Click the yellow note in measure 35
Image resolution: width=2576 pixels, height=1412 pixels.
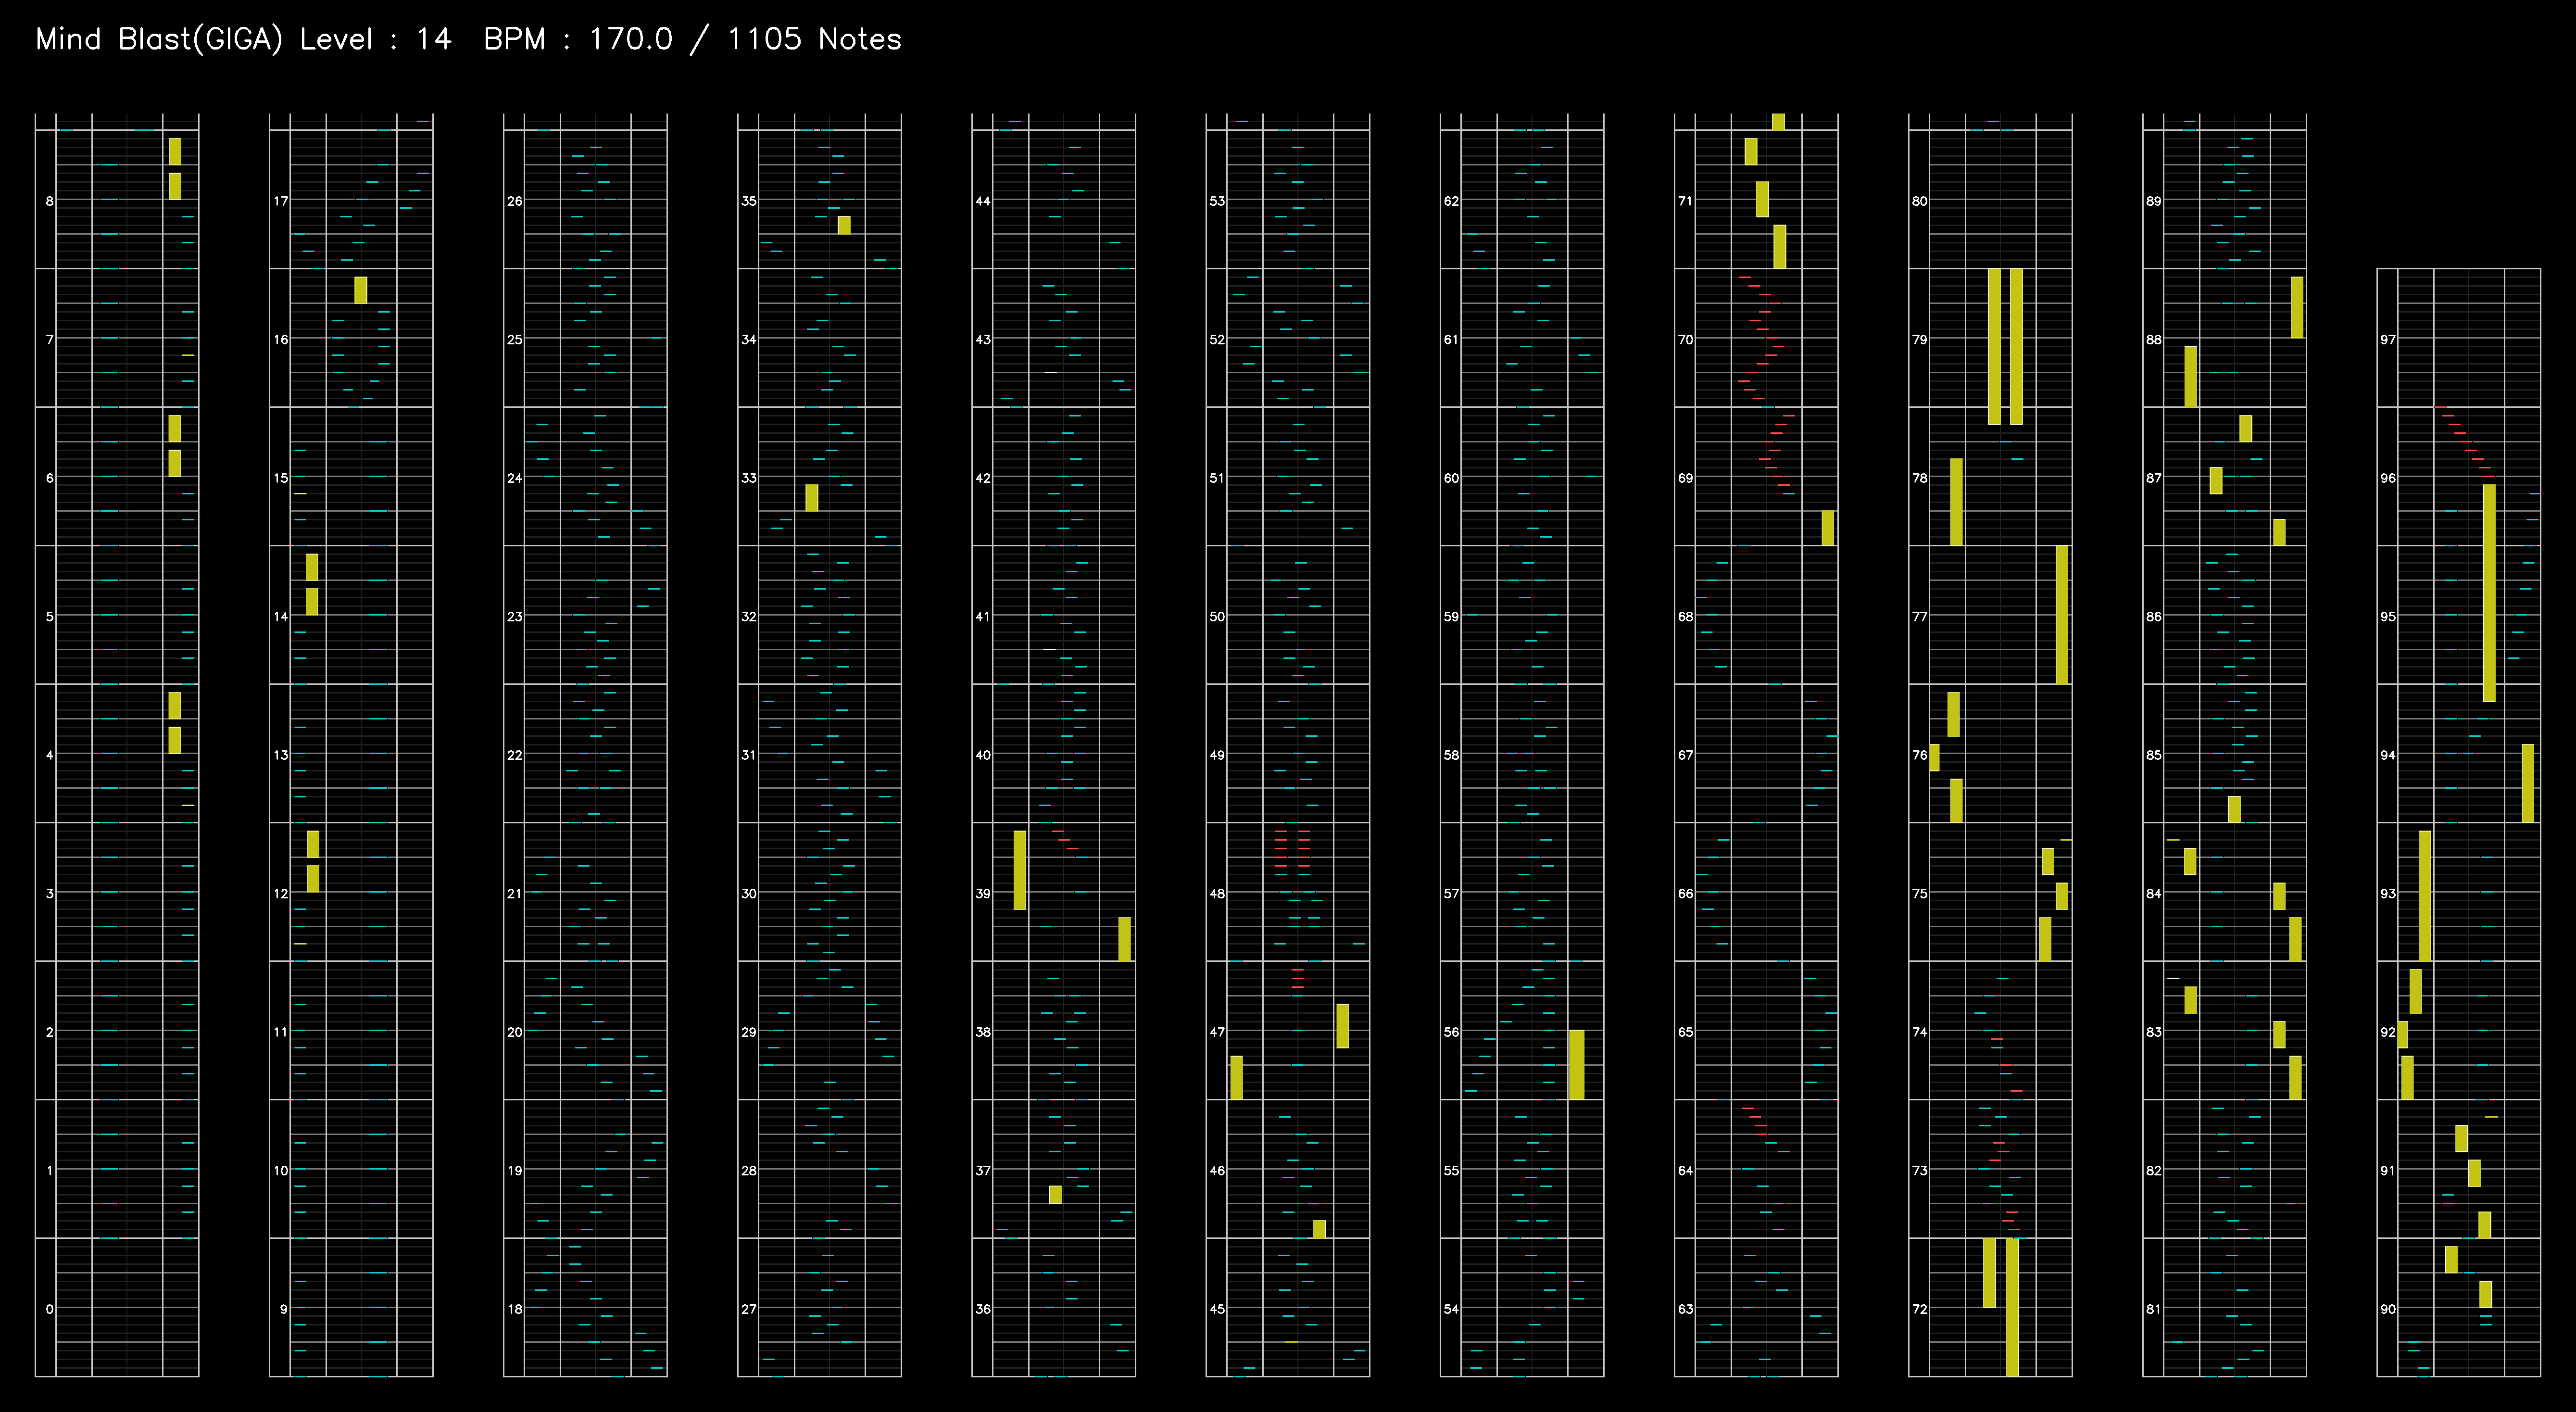tap(844, 225)
